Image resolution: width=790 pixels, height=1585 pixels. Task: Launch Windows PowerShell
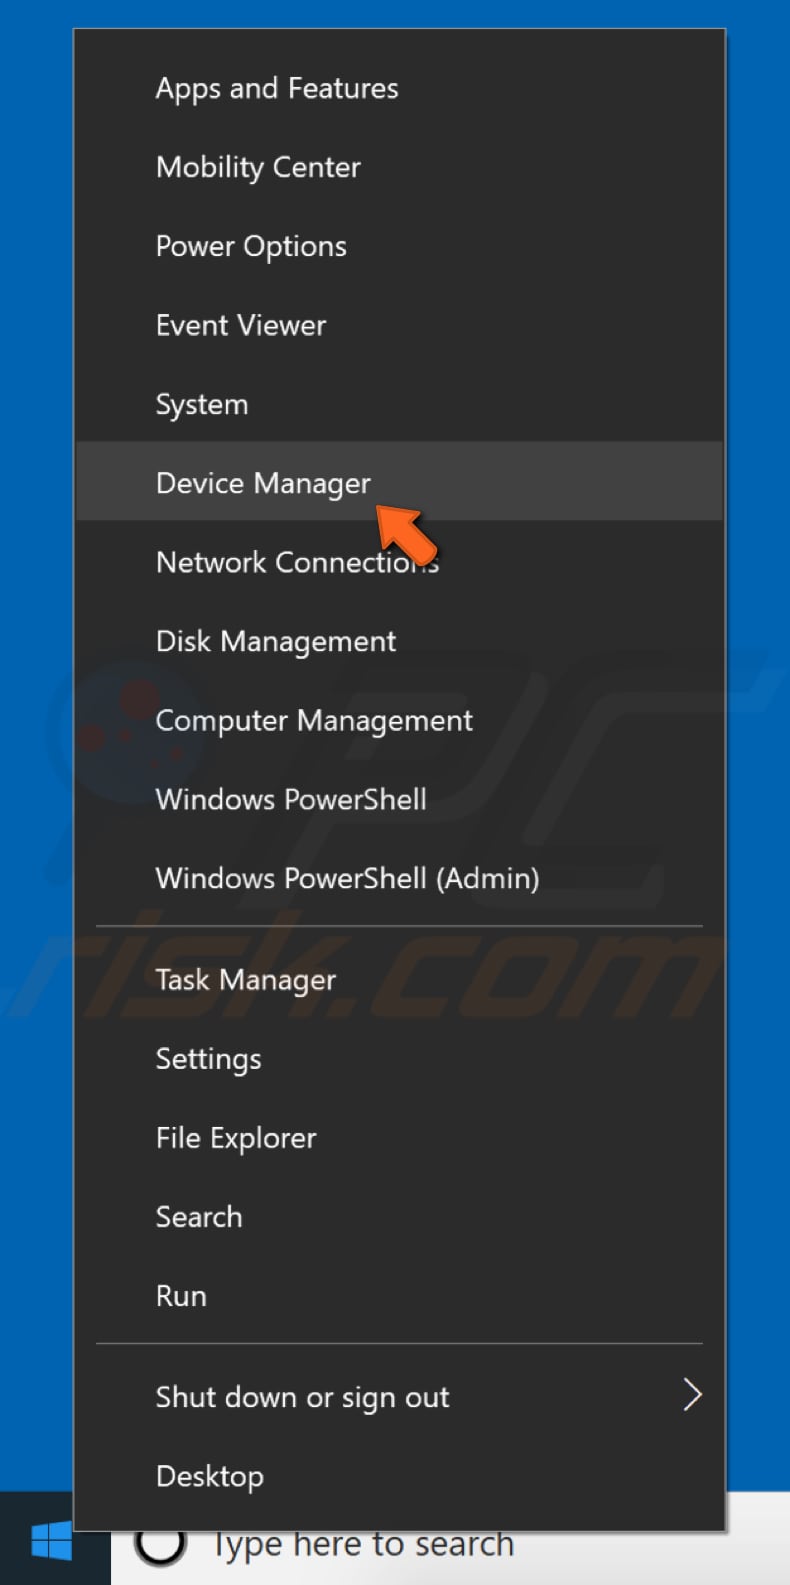click(x=291, y=799)
